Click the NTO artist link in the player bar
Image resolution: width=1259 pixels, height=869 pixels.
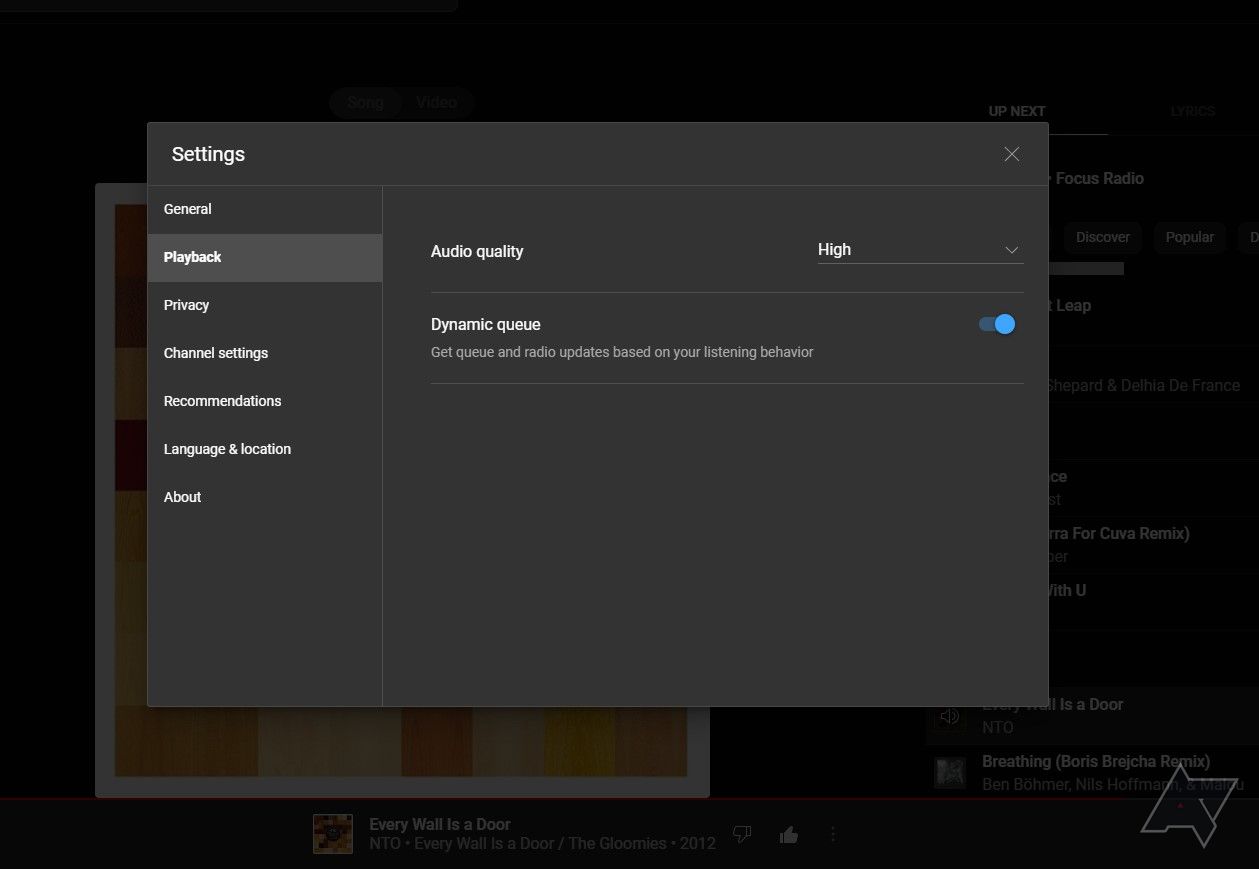tap(384, 843)
